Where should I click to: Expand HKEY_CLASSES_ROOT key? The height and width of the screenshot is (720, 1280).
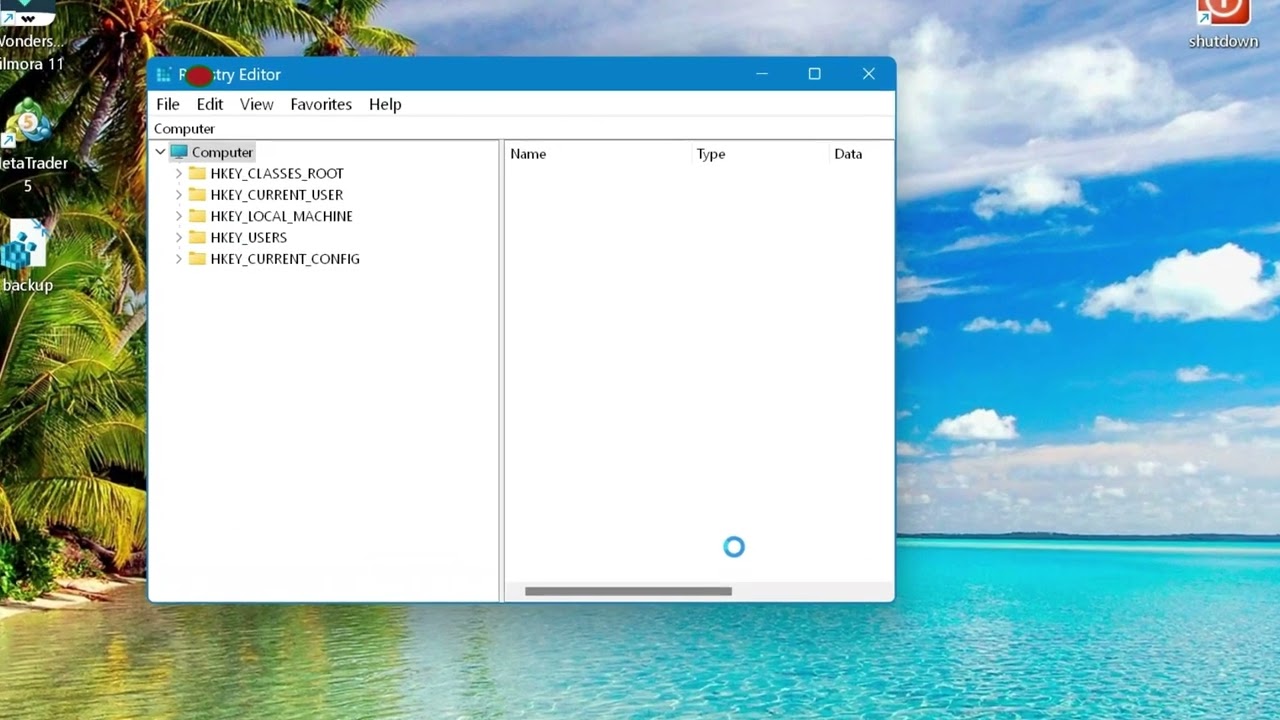179,173
